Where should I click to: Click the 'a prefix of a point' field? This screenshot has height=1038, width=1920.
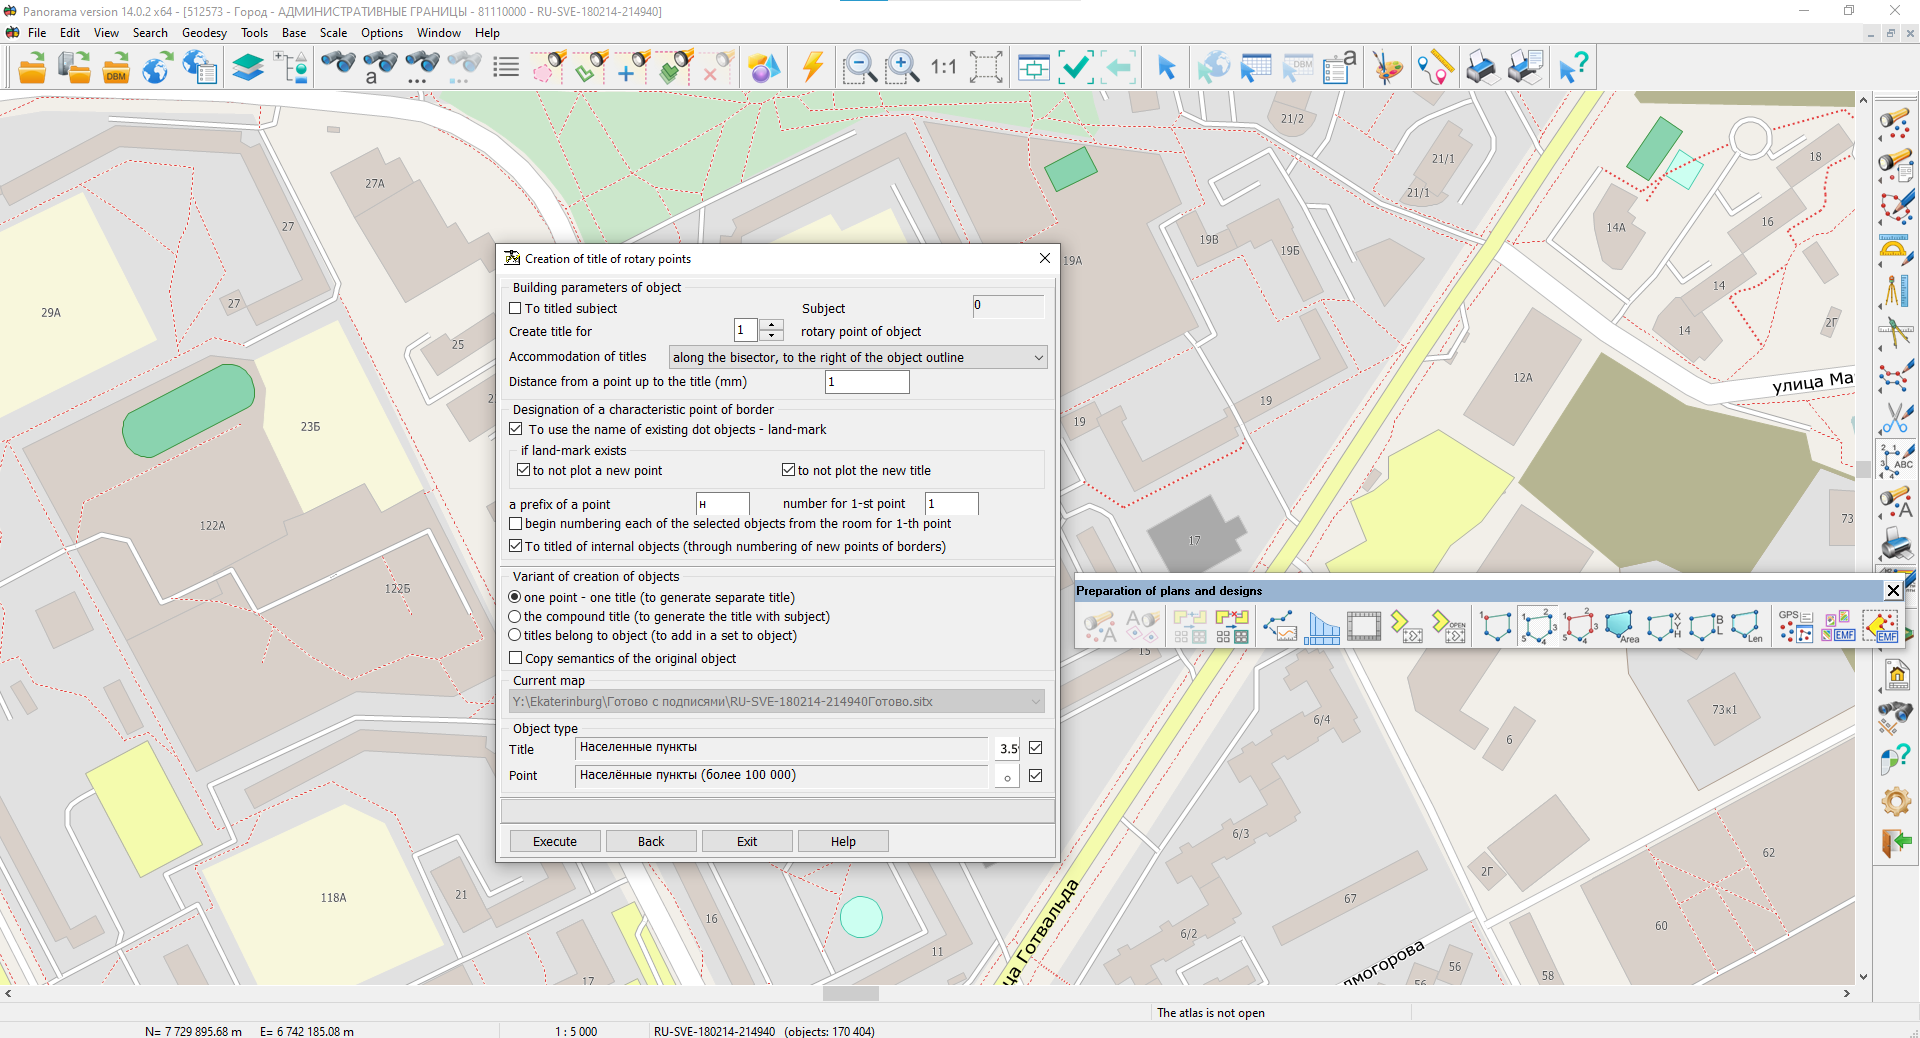click(x=722, y=504)
